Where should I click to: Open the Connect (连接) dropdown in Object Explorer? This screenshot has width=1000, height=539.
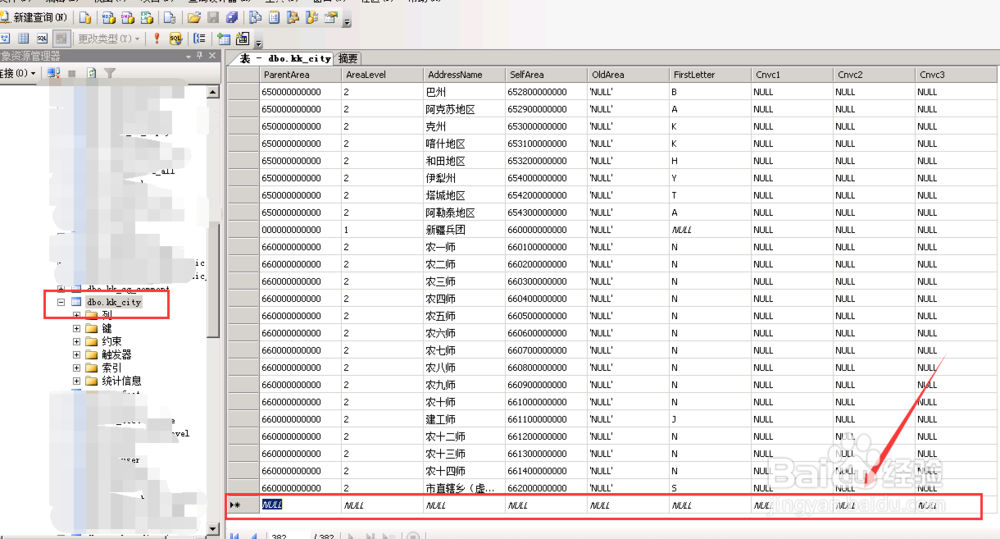[x=18, y=73]
